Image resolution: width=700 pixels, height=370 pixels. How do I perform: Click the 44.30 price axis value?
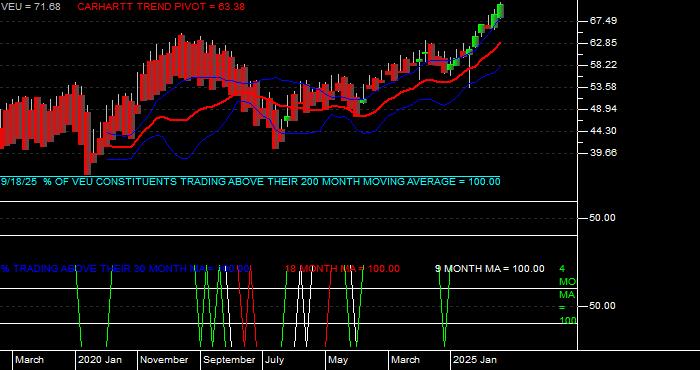pos(603,131)
